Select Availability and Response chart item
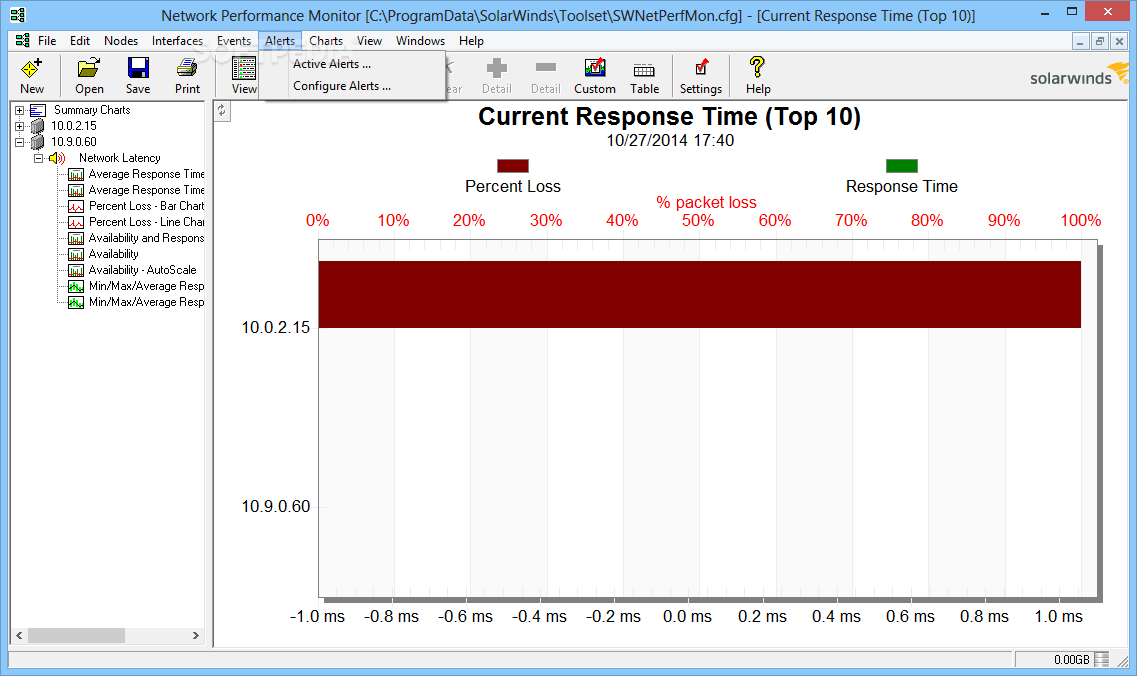1137x676 pixels. pyautogui.click(x=146, y=238)
